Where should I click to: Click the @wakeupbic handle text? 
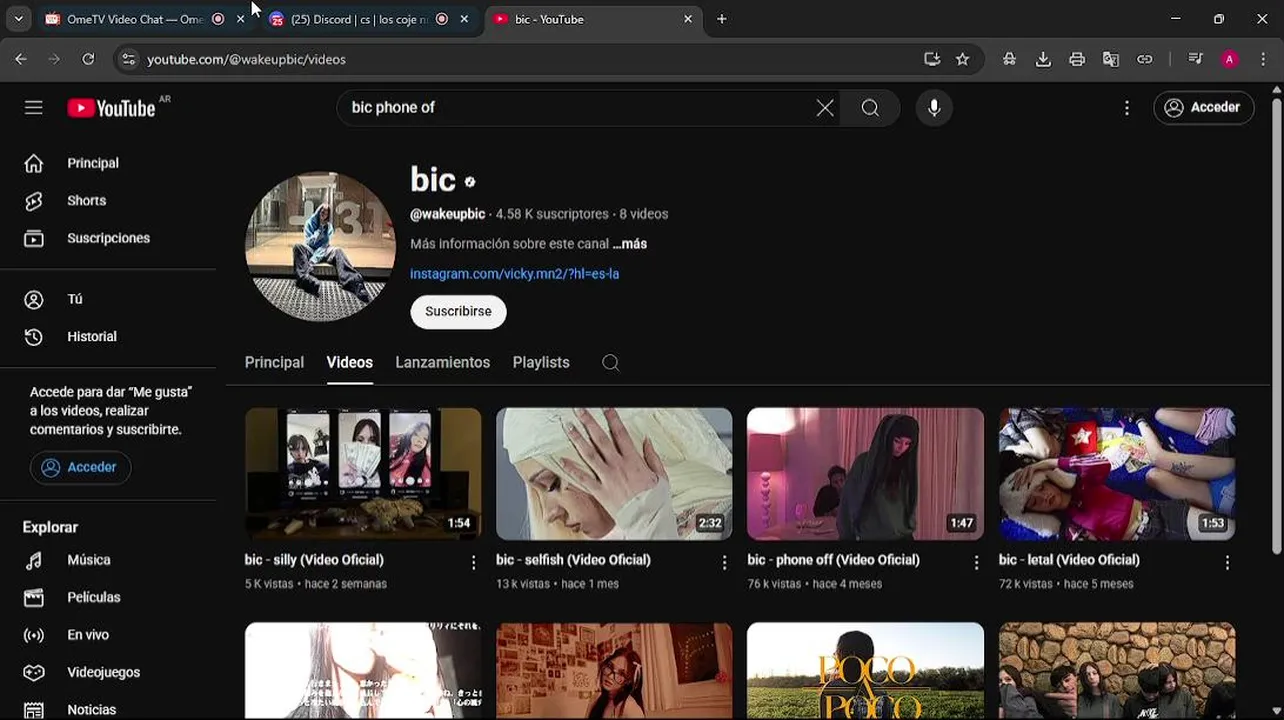click(447, 214)
